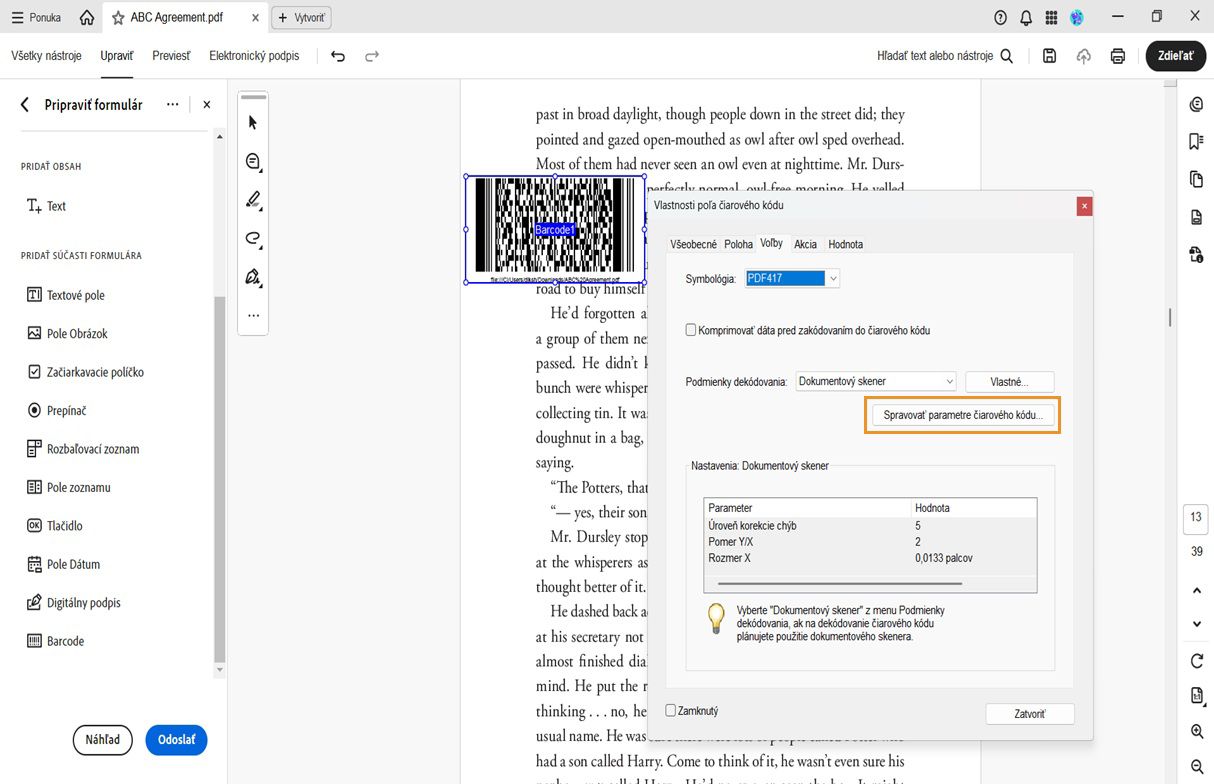The image size is (1214, 784).
Task: Click the Náhľad preview button
Action: (102, 740)
